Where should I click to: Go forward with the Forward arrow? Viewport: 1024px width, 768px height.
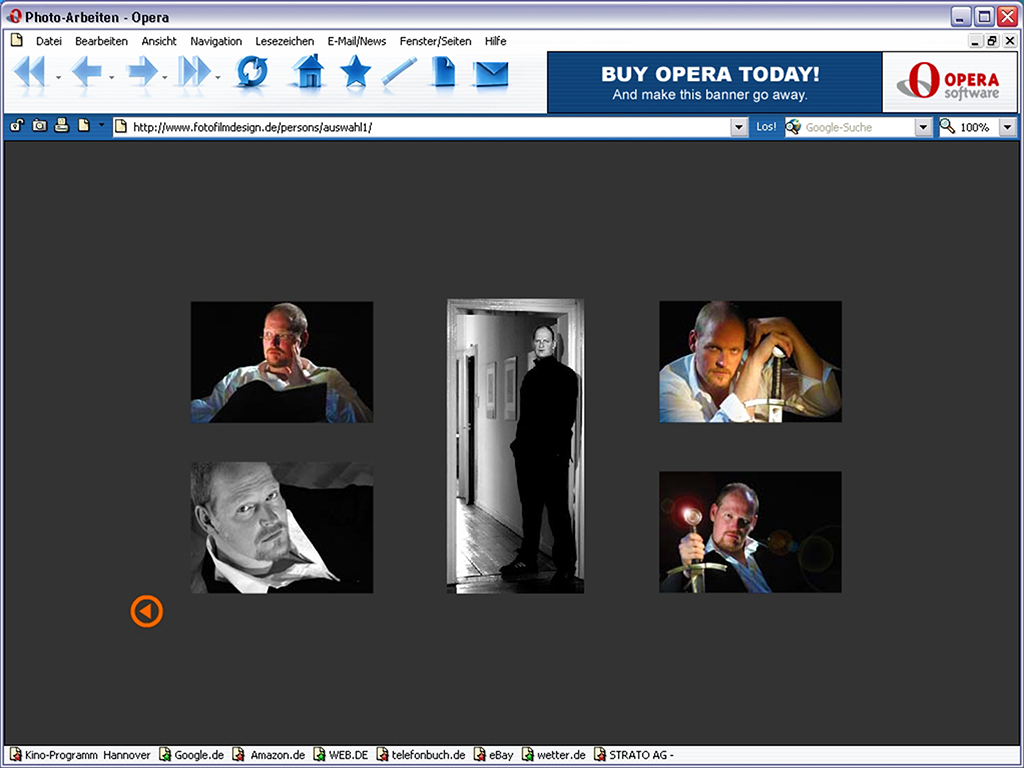click(142, 71)
